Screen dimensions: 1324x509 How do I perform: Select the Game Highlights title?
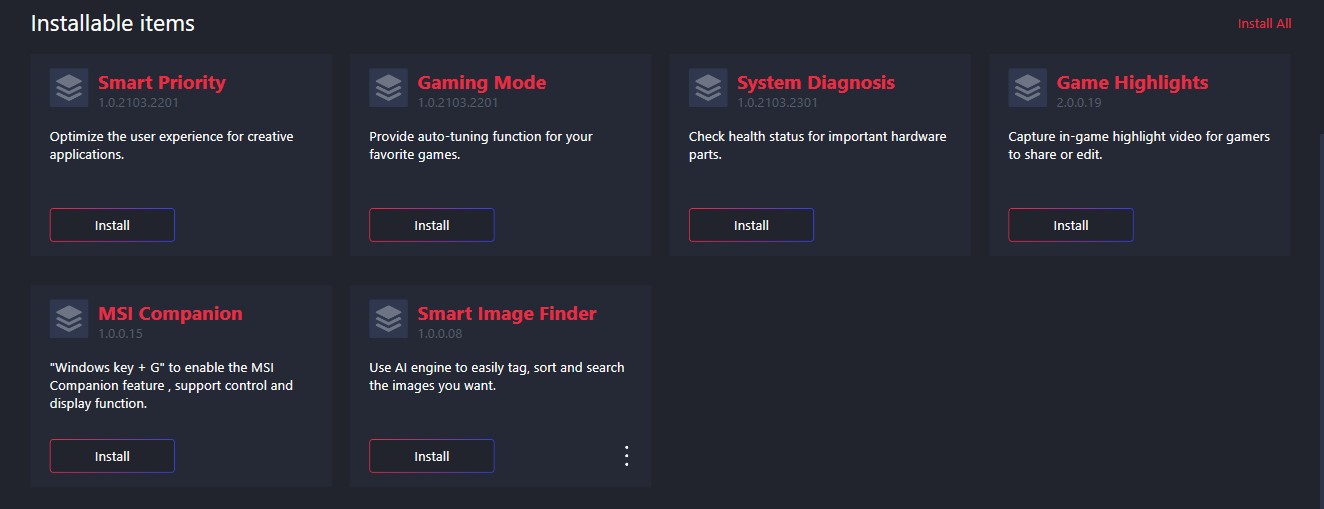click(x=1133, y=83)
